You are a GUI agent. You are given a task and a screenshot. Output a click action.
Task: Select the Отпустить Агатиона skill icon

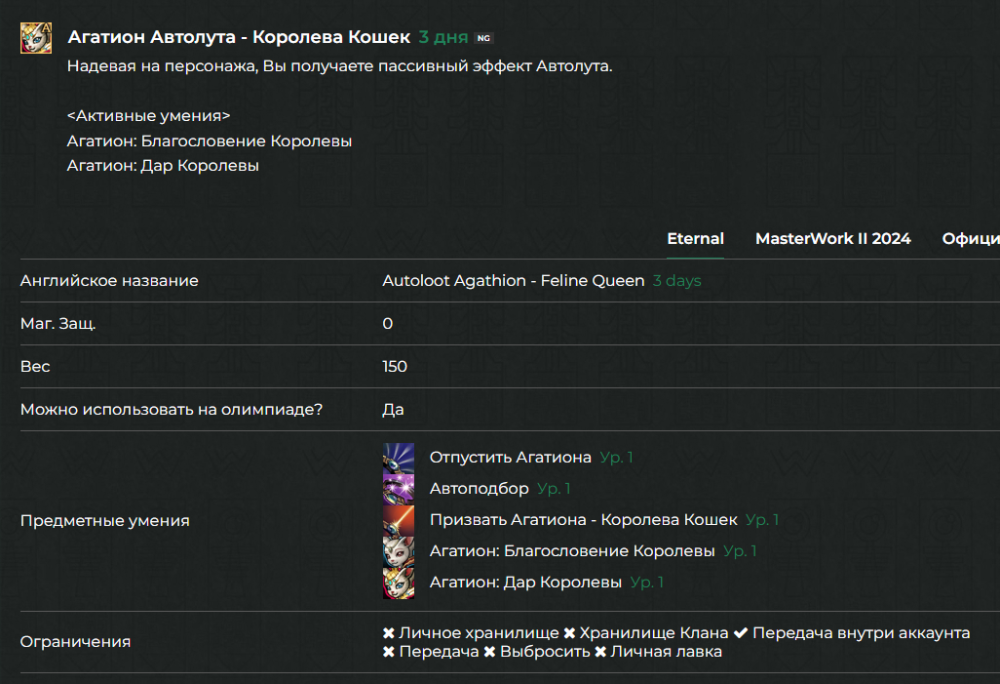coord(400,457)
